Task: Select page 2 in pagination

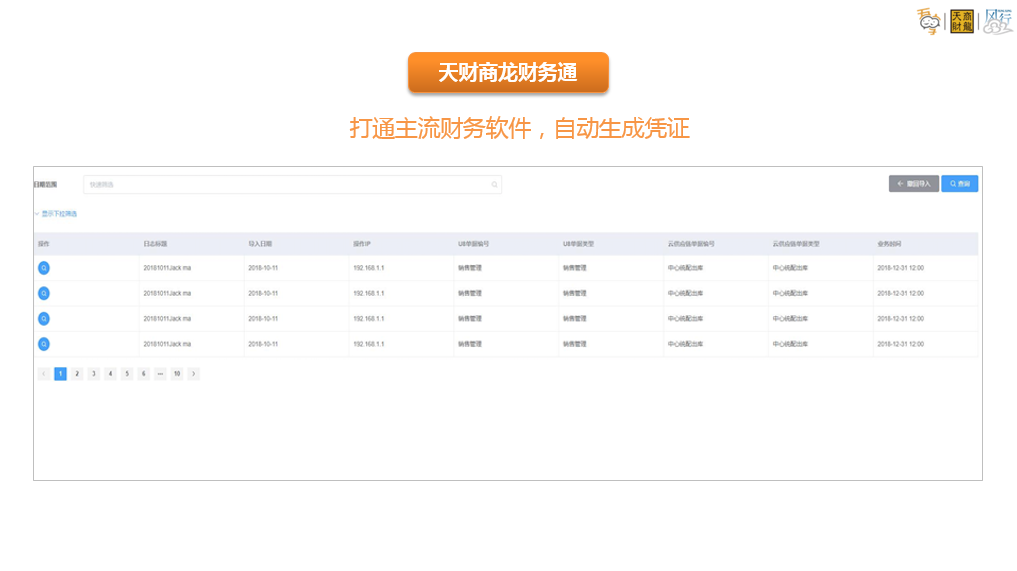Action: pos(77,374)
